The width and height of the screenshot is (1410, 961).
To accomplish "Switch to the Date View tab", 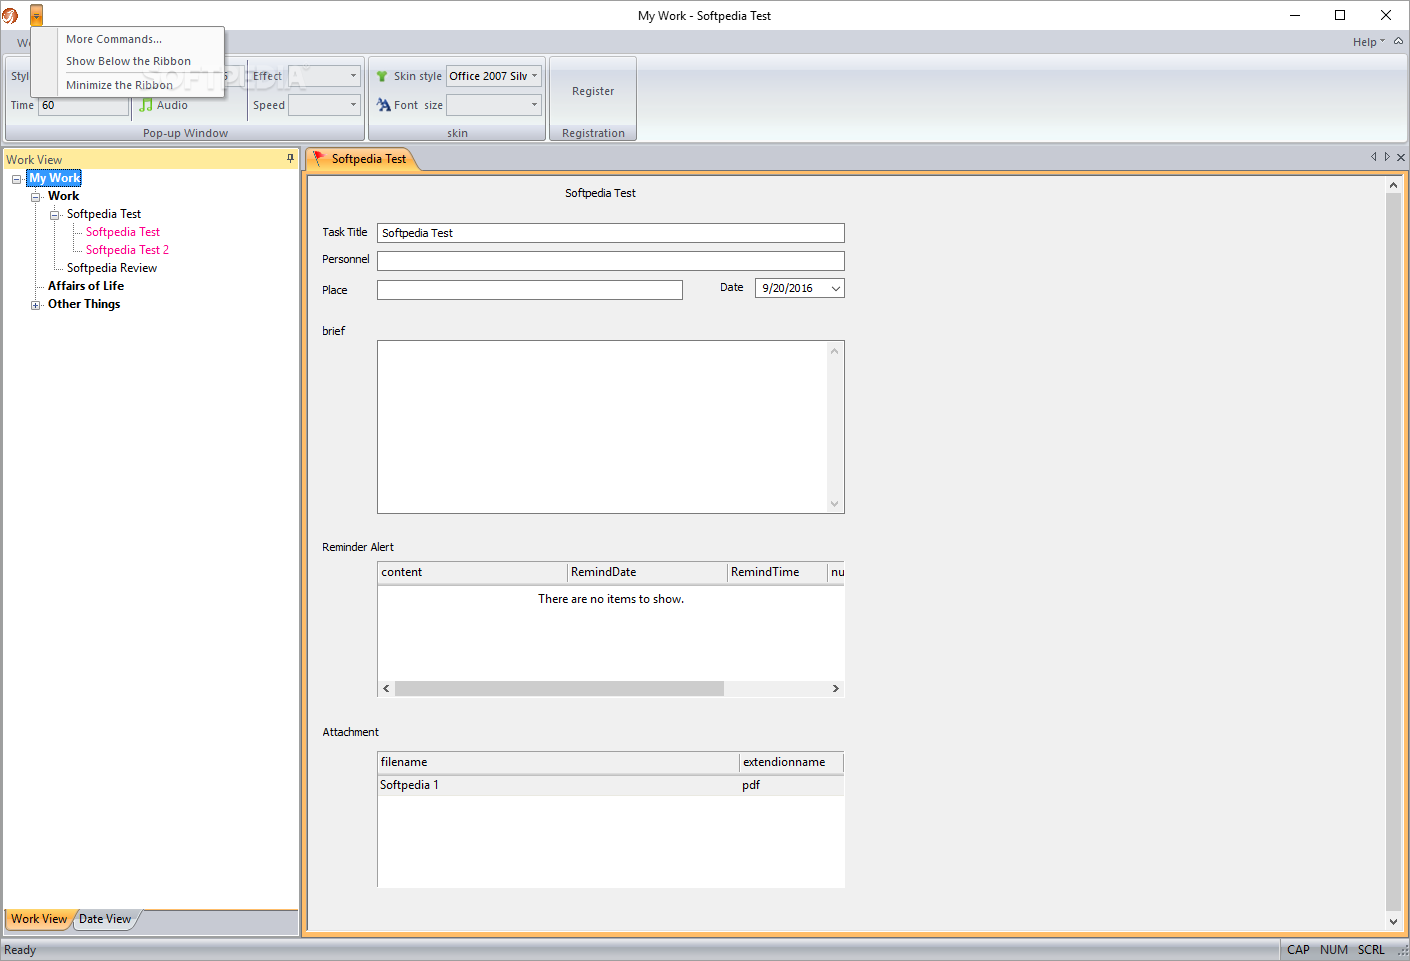I will click(x=105, y=919).
